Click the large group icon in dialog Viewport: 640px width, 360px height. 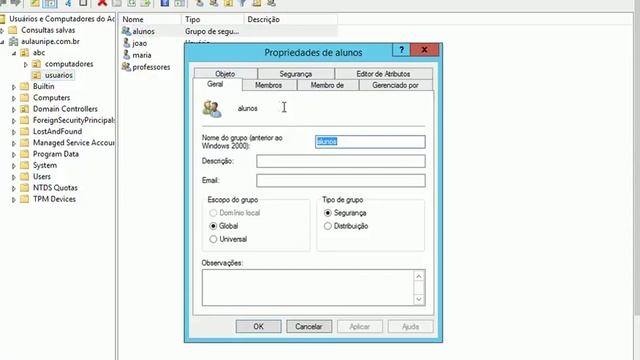point(212,109)
